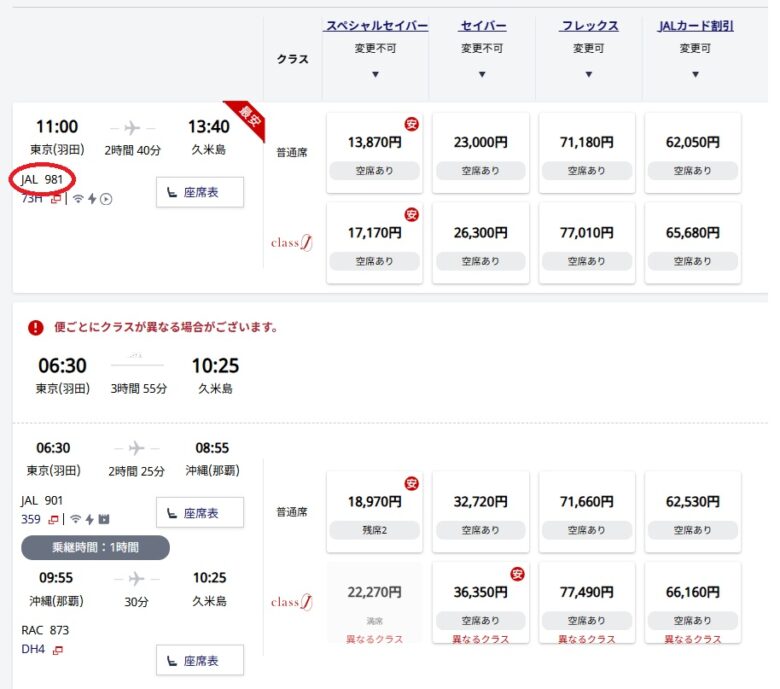Click the 安 badge on 18,970円 fare
Screen dimensions: 780x689
click(411, 483)
